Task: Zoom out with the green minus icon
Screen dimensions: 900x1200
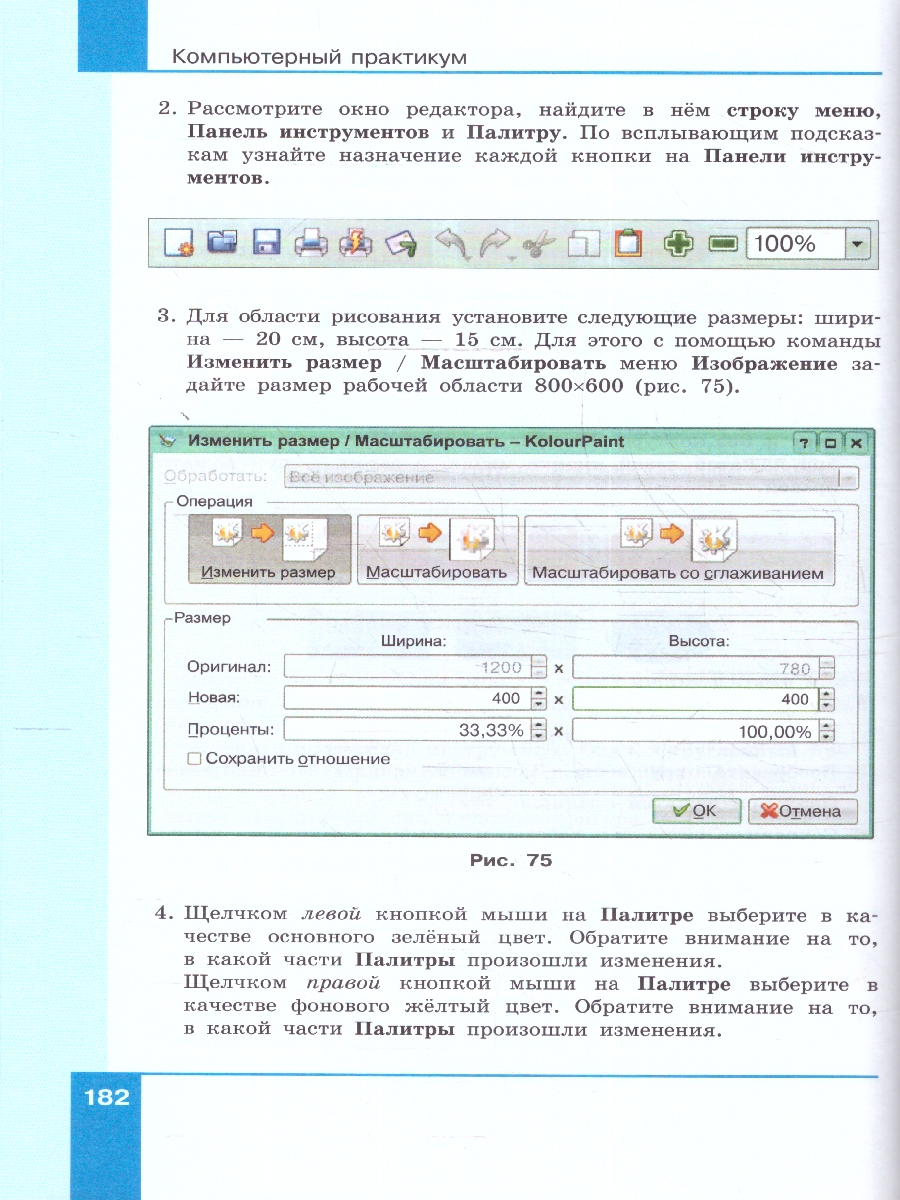Action: (722, 244)
